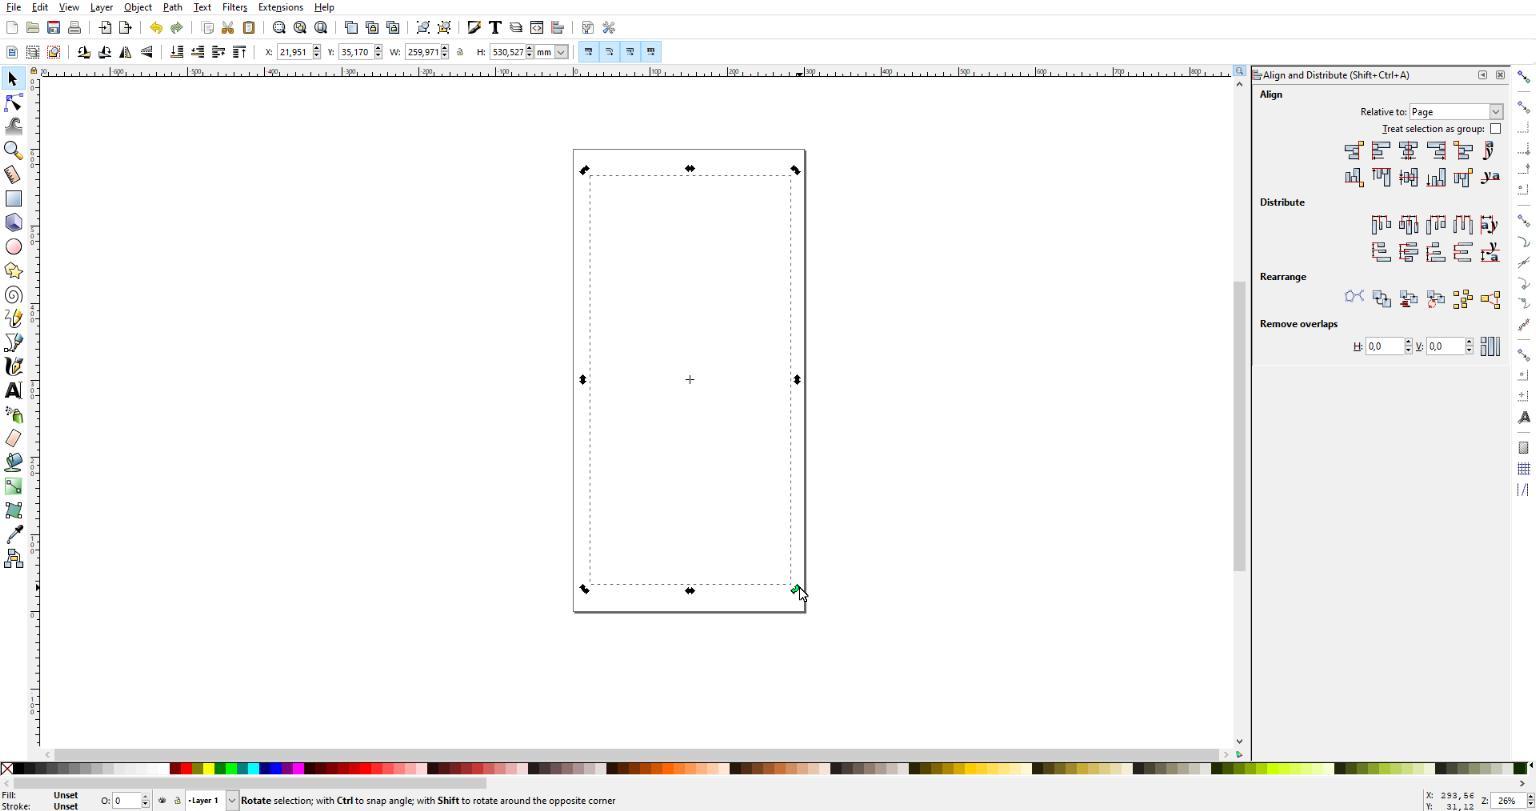Image resolution: width=1536 pixels, height=811 pixels.
Task: Toggle width and height lock
Action: [x=460, y=52]
